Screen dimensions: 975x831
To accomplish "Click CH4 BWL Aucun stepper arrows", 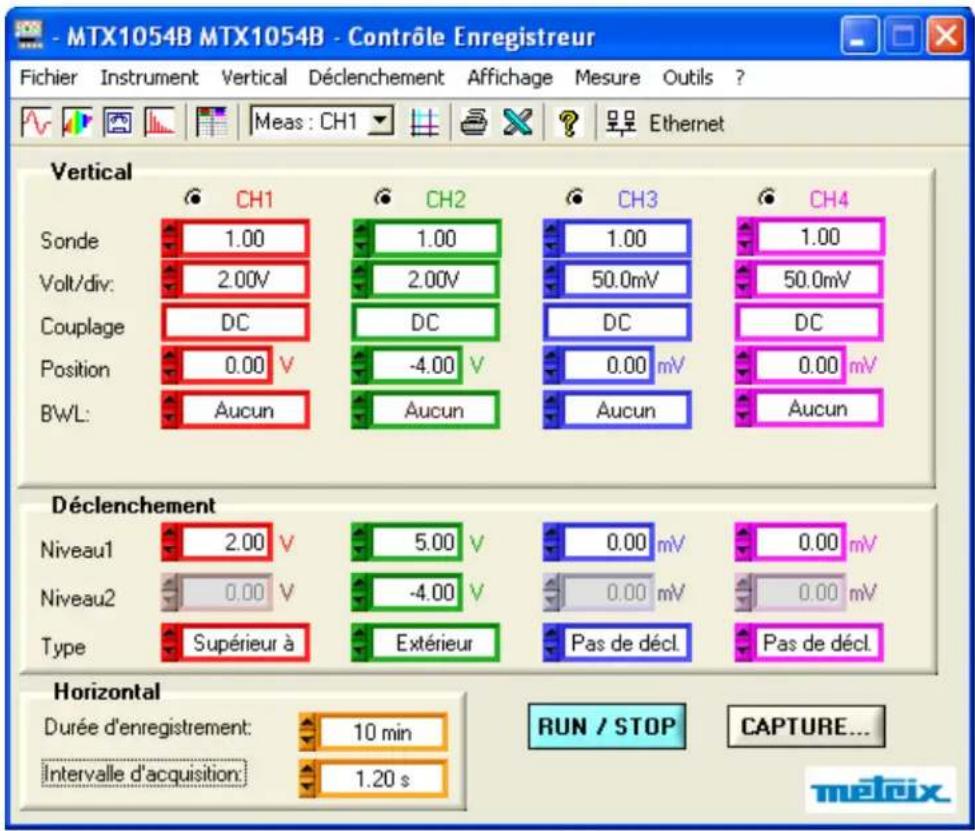I will tap(744, 409).
